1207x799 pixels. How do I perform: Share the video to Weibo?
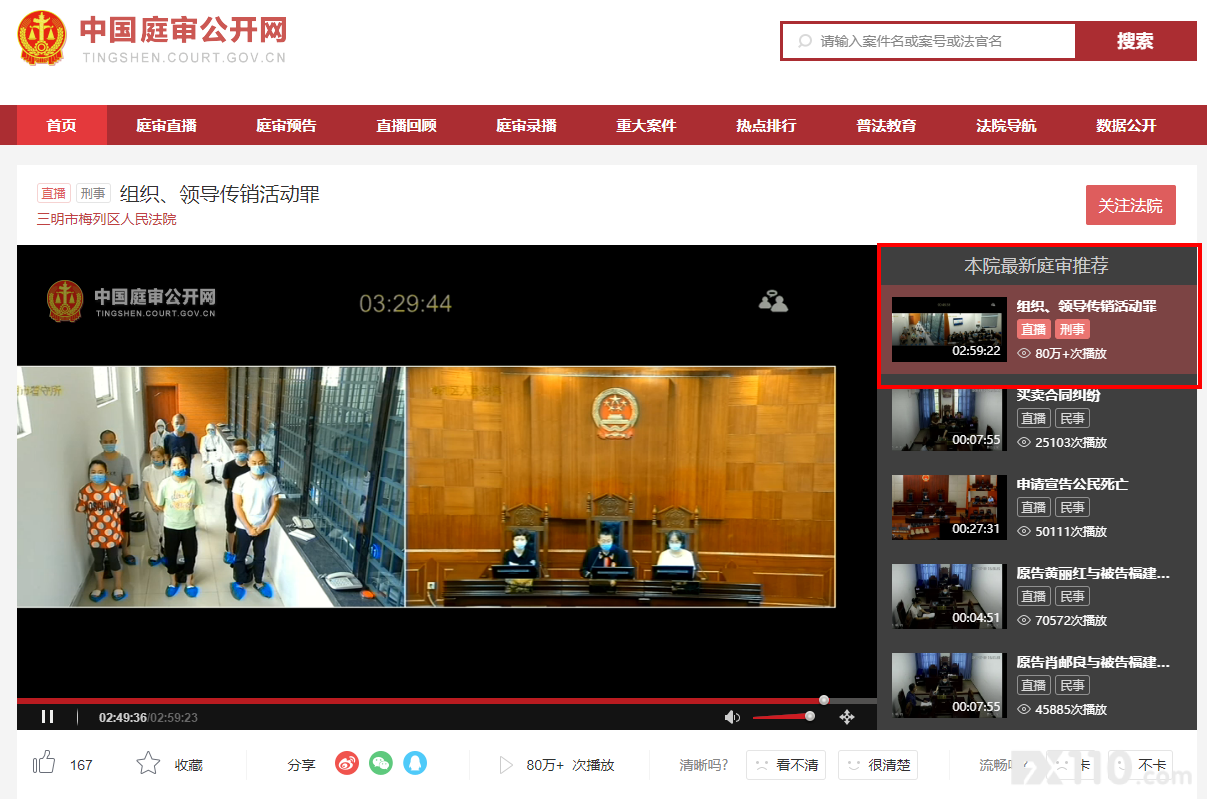[x=346, y=764]
